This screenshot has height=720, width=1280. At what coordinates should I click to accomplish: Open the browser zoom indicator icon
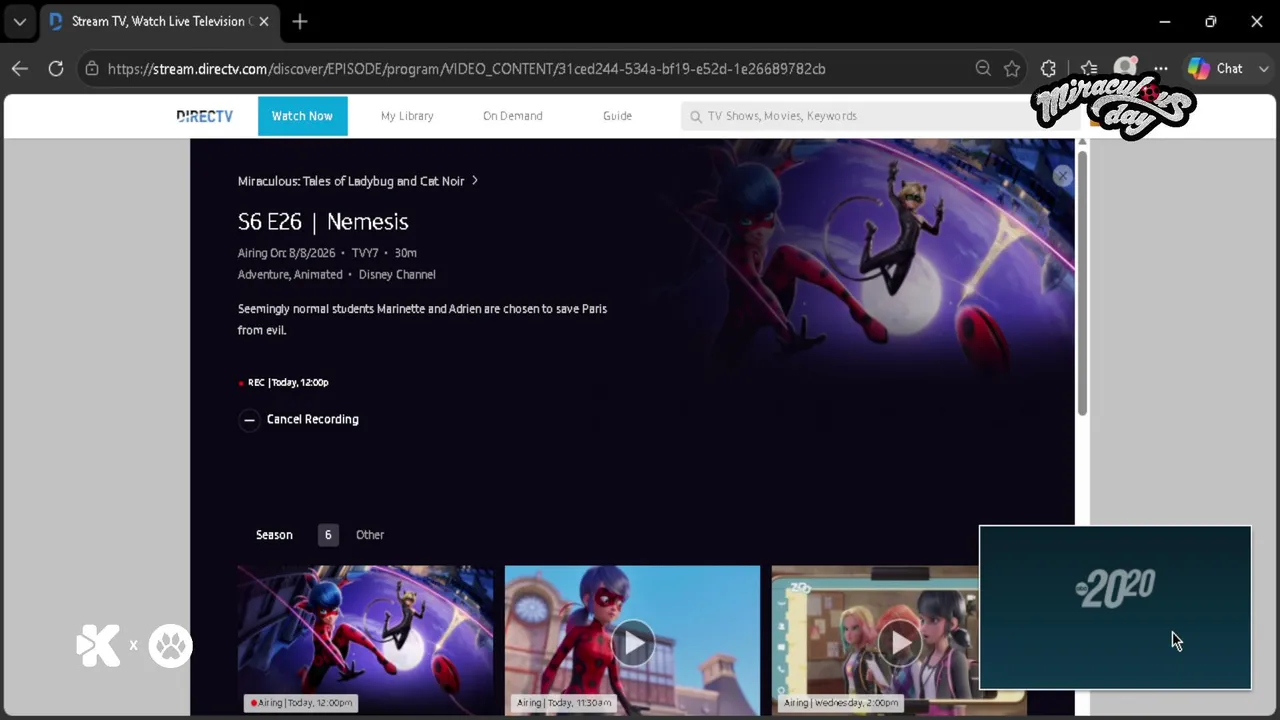pyautogui.click(x=983, y=69)
